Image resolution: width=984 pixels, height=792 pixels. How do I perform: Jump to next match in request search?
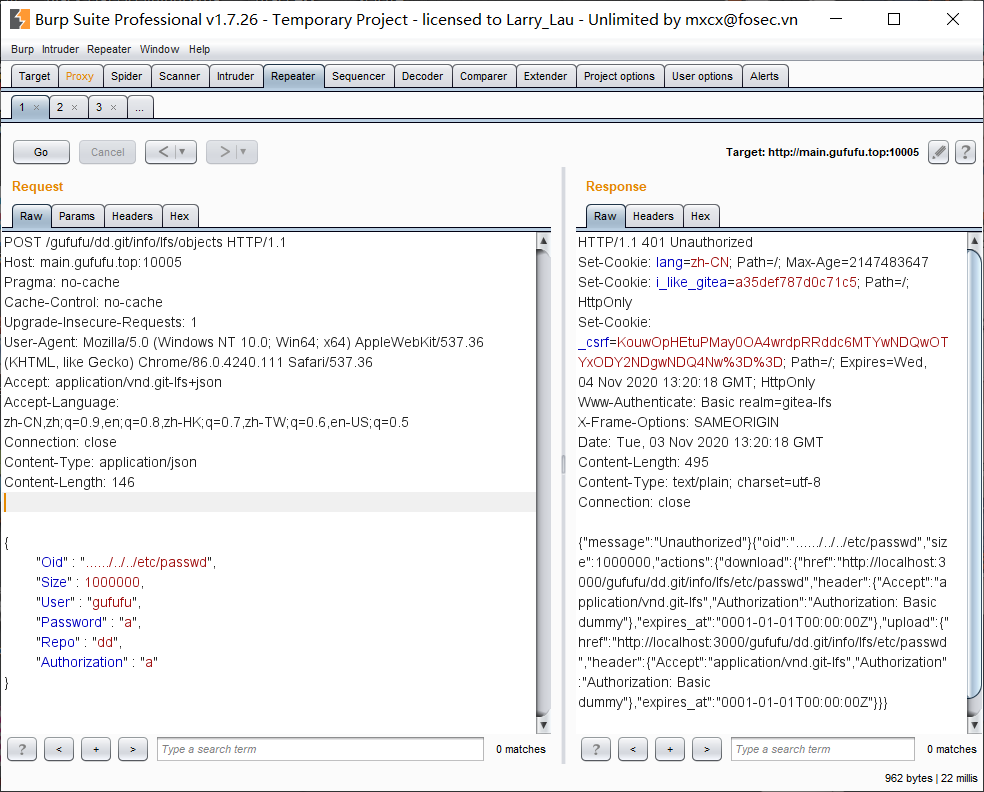point(133,749)
